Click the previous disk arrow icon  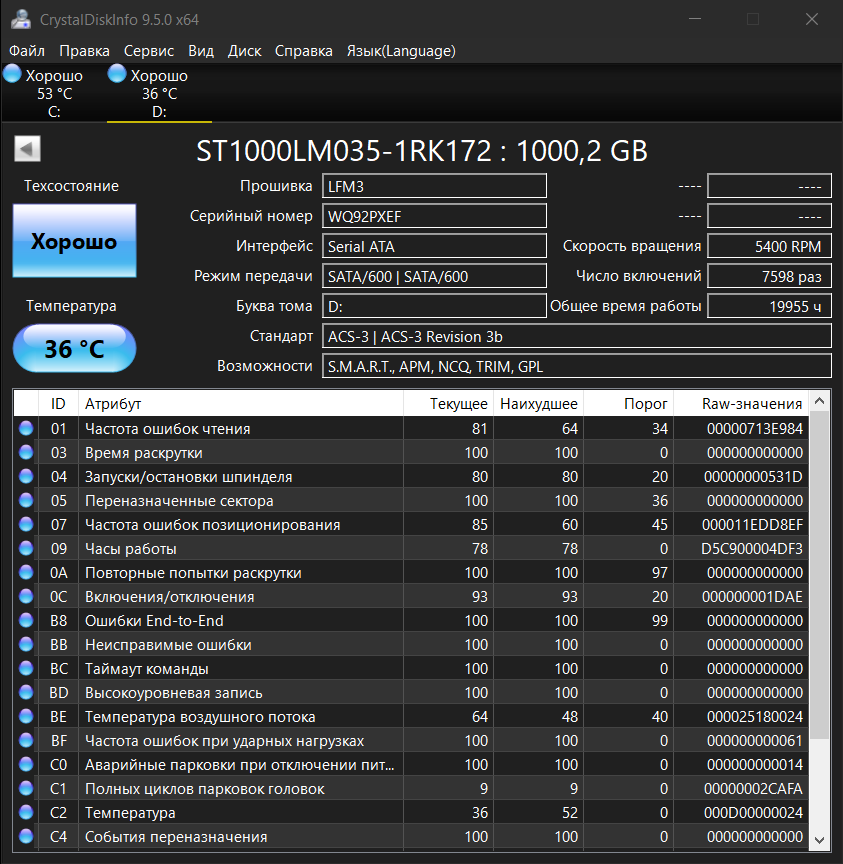click(27, 149)
